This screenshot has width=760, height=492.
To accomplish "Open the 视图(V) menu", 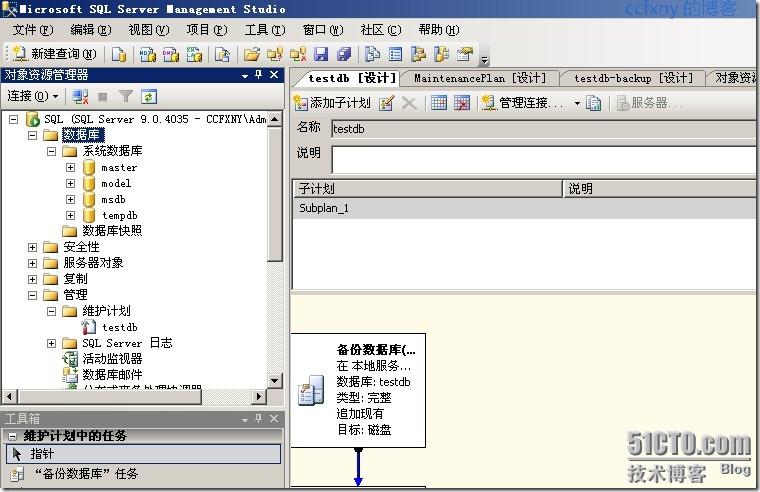I will point(149,30).
